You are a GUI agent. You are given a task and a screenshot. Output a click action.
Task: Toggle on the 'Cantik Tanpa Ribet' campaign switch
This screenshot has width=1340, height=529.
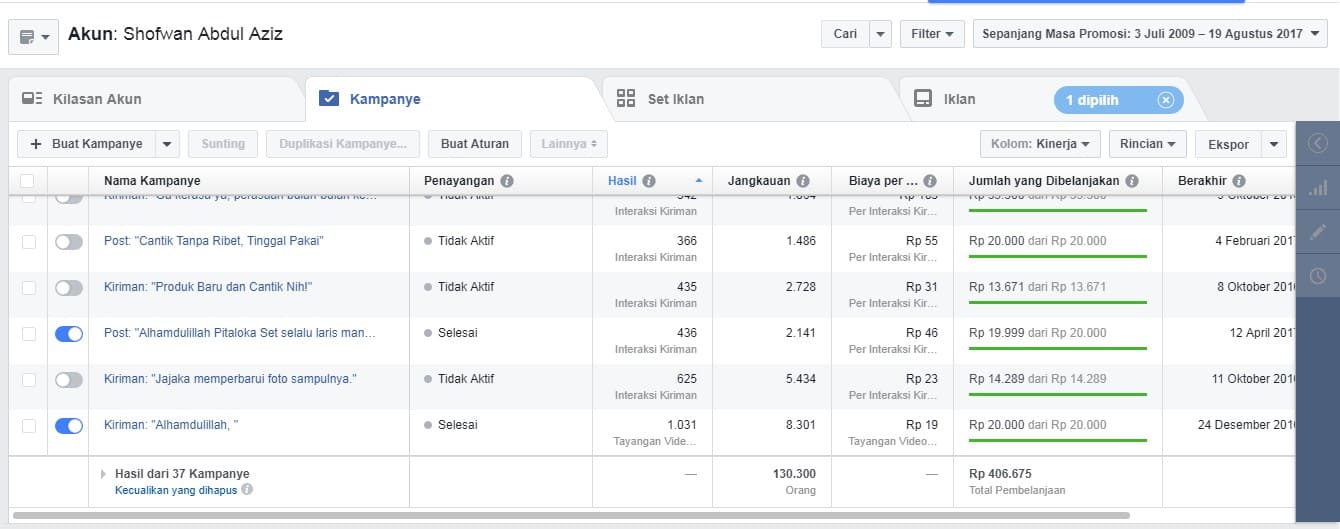point(69,242)
